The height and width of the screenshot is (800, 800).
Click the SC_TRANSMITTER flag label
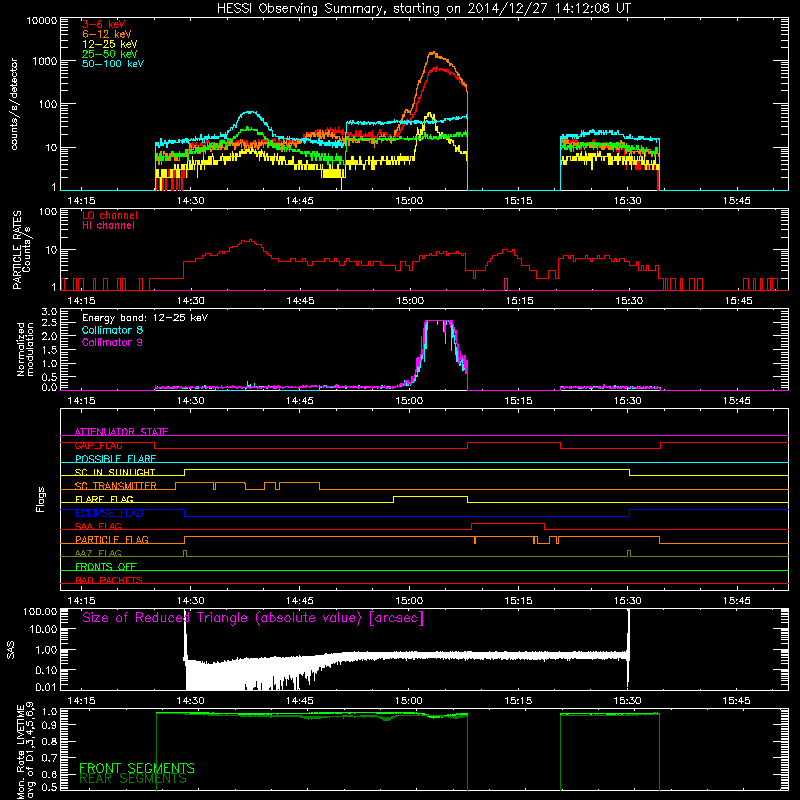[x=116, y=486]
